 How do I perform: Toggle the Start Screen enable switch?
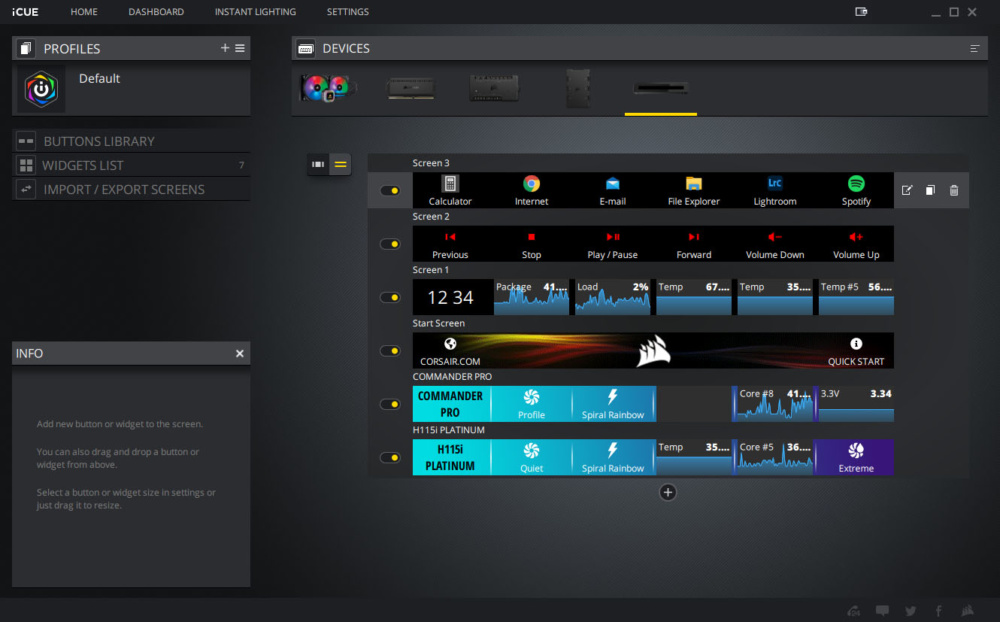click(x=390, y=351)
